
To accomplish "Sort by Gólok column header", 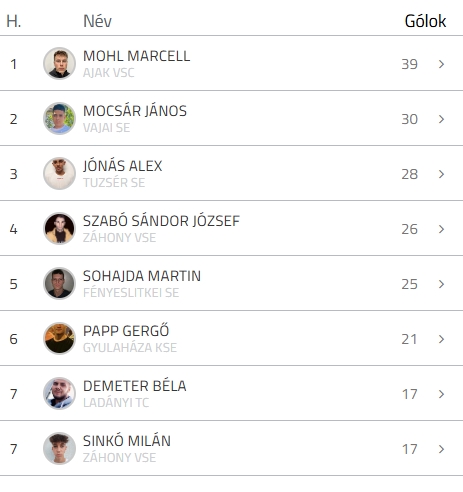I will click(x=425, y=21).
